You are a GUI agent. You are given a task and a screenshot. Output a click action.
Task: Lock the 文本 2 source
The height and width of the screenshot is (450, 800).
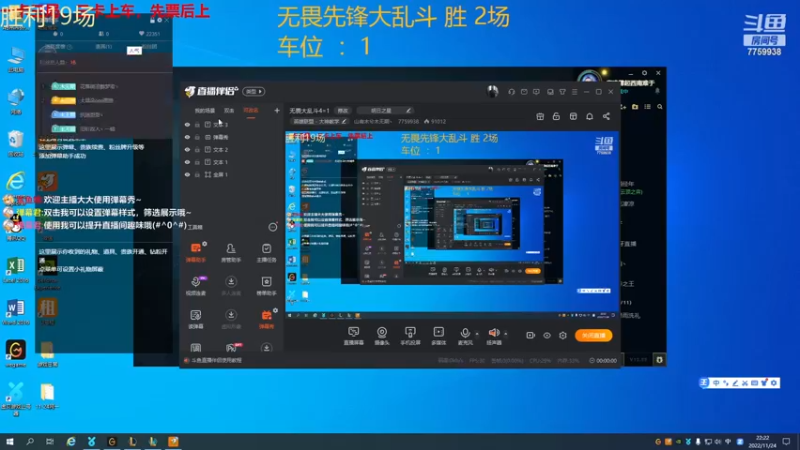(x=197, y=149)
